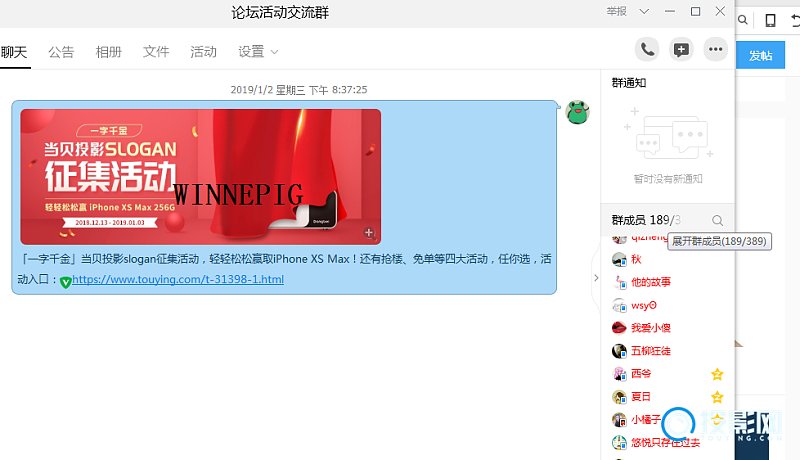Click the 群通知 heading
The height and width of the screenshot is (460, 800).
(x=629, y=83)
